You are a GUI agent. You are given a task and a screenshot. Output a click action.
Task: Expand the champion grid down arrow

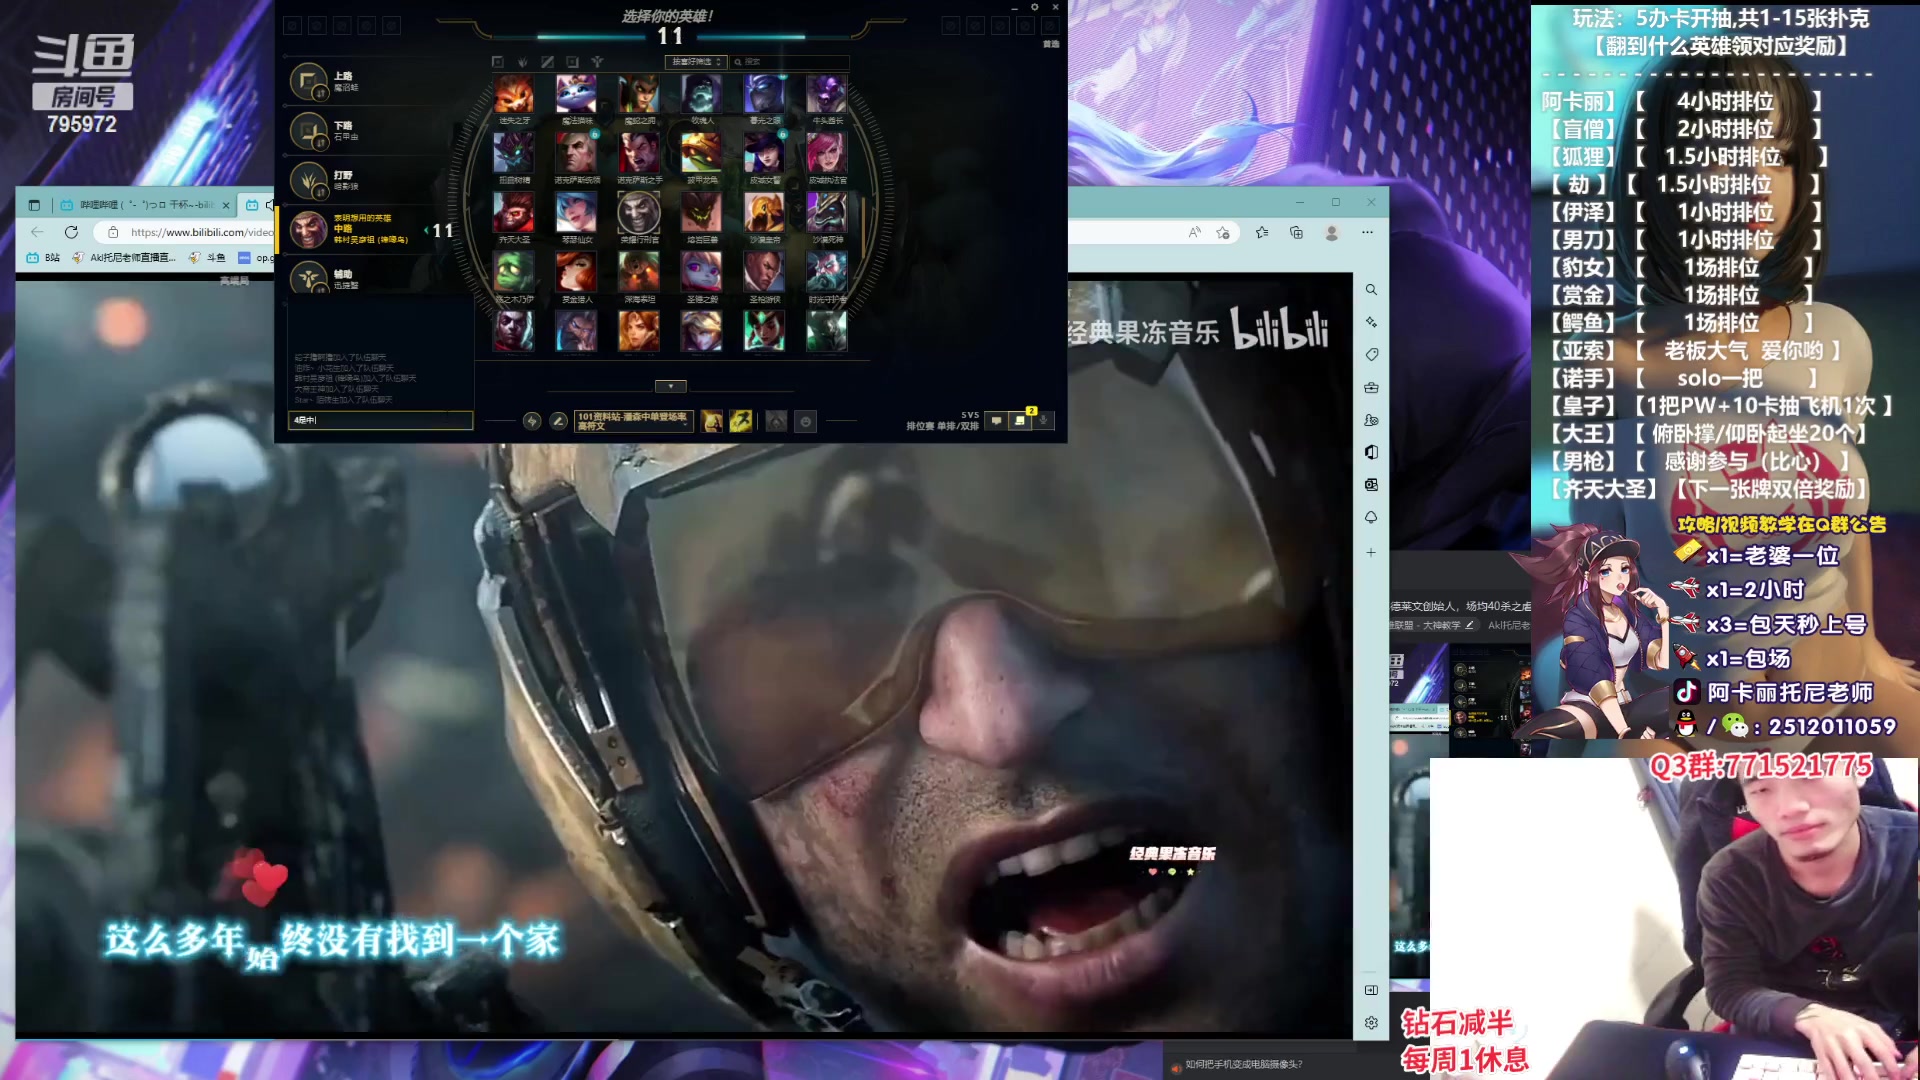[x=670, y=386]
